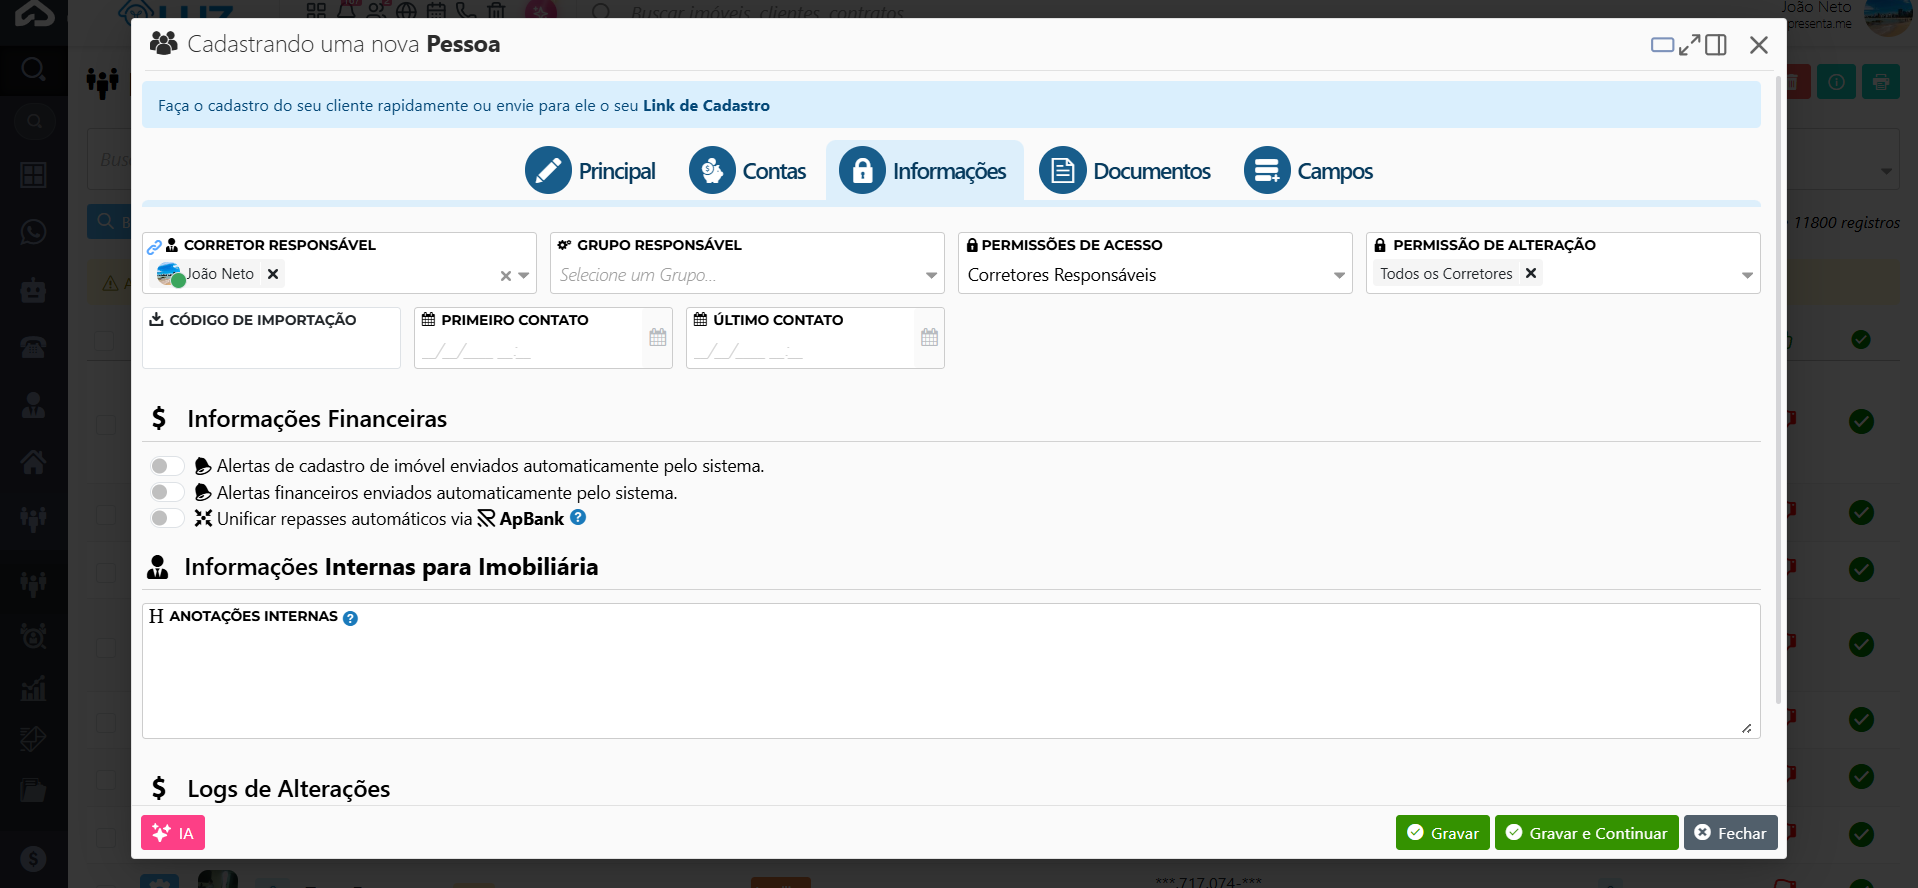Click the modal vertical scrollbar
This screenshot has height=888, width=1918.
(1779, 390)
